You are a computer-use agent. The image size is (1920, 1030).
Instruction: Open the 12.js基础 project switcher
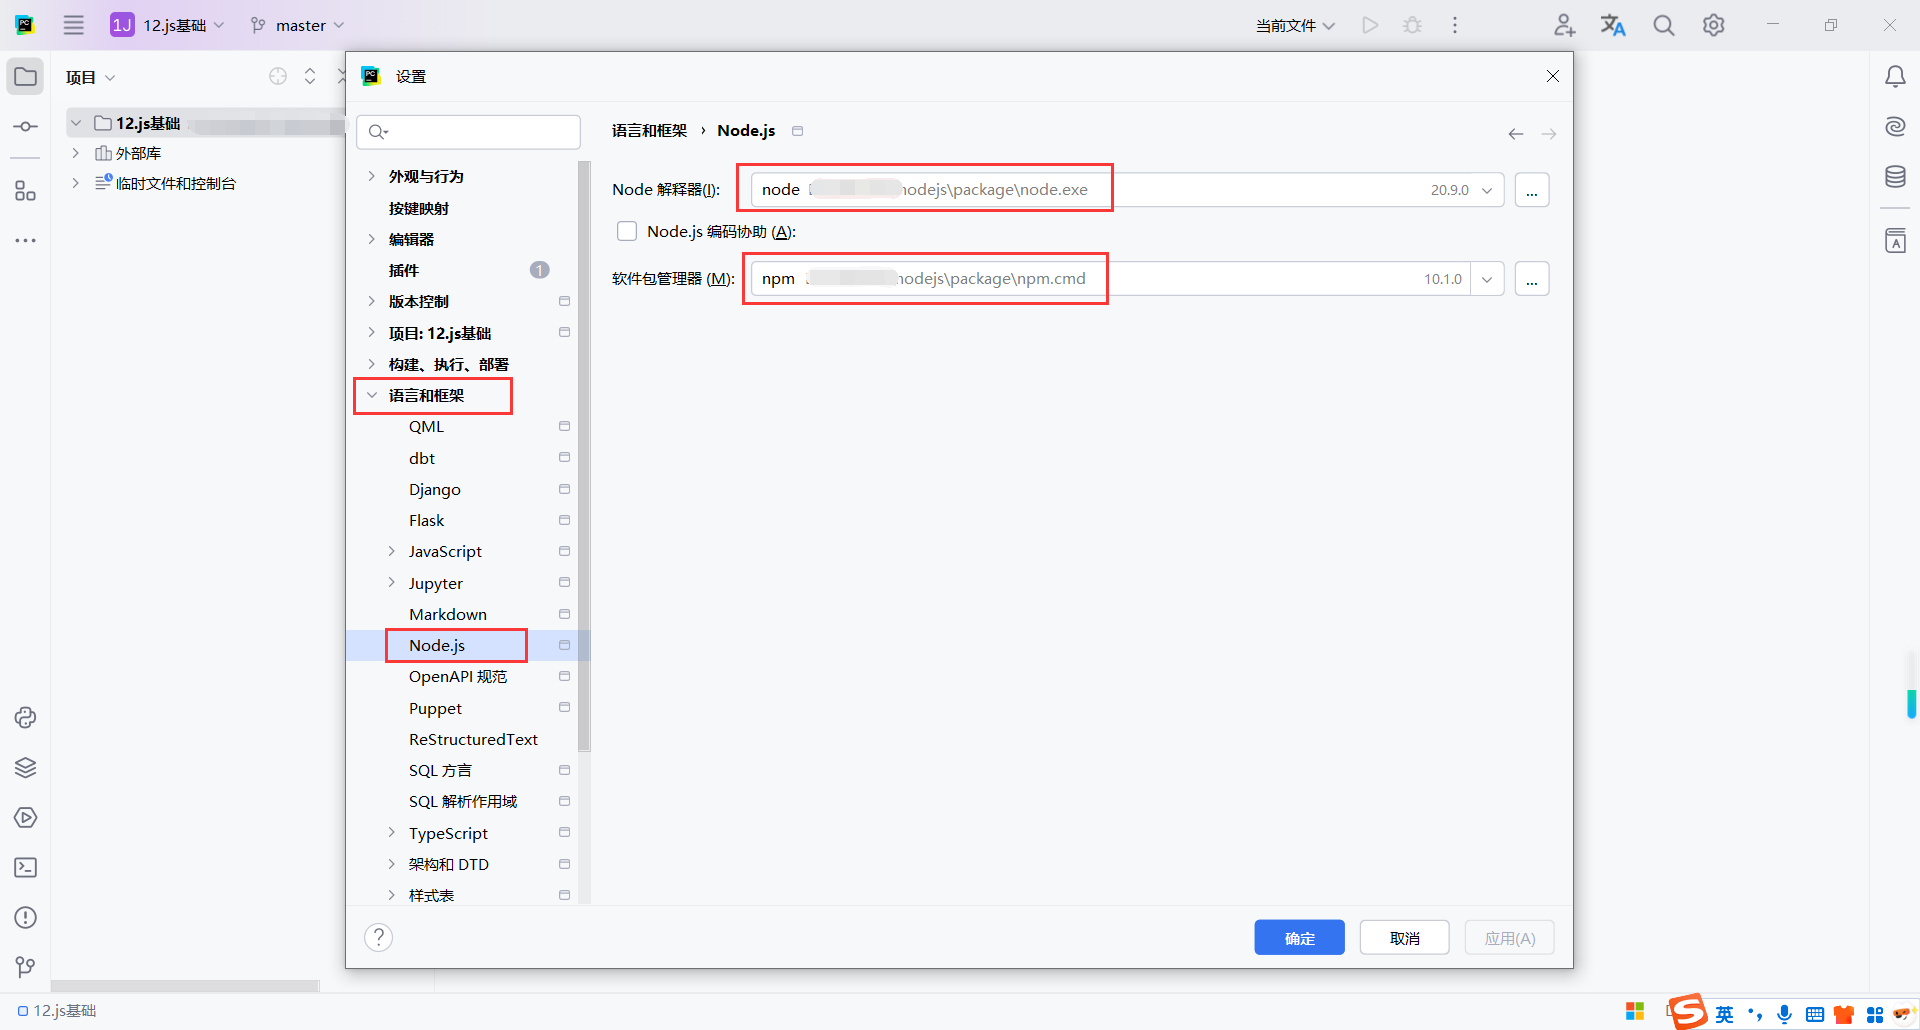point(167,25)
